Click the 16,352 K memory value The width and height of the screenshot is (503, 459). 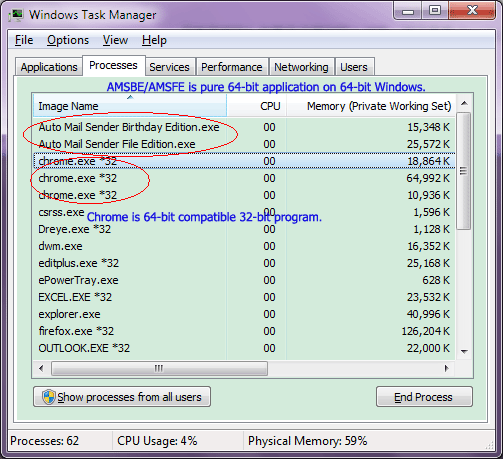click(x=428, y=246)
